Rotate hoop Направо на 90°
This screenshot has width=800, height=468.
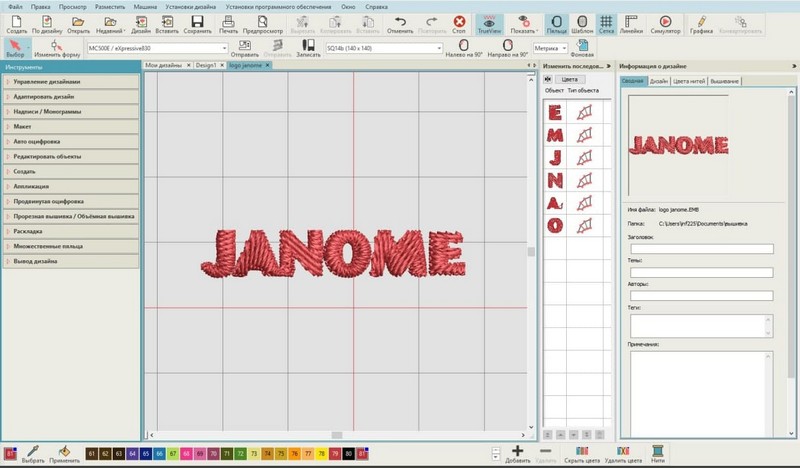(x=507, y=48)
